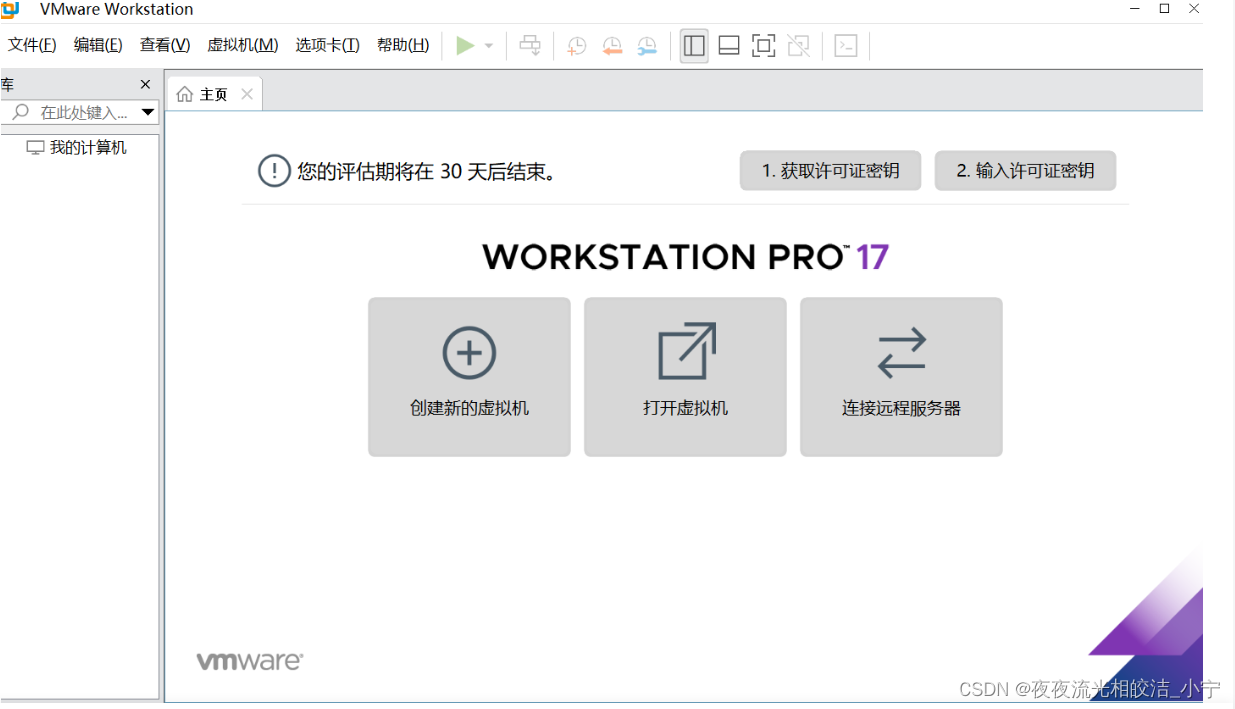This screenshot has height=709, width=1235.
Task: Close the 主页 tab with its X
Action: (x=247, y=94)
